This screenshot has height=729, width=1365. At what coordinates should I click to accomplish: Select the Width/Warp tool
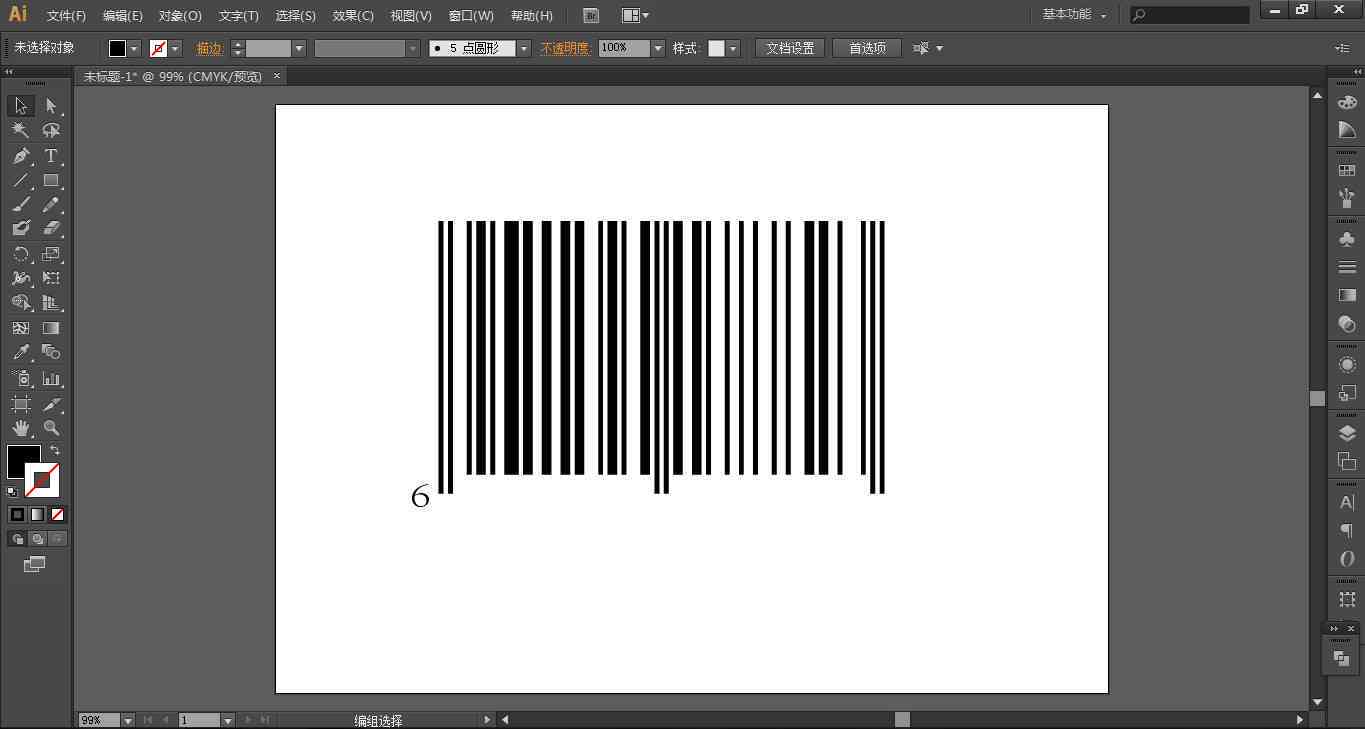[21, 278]
